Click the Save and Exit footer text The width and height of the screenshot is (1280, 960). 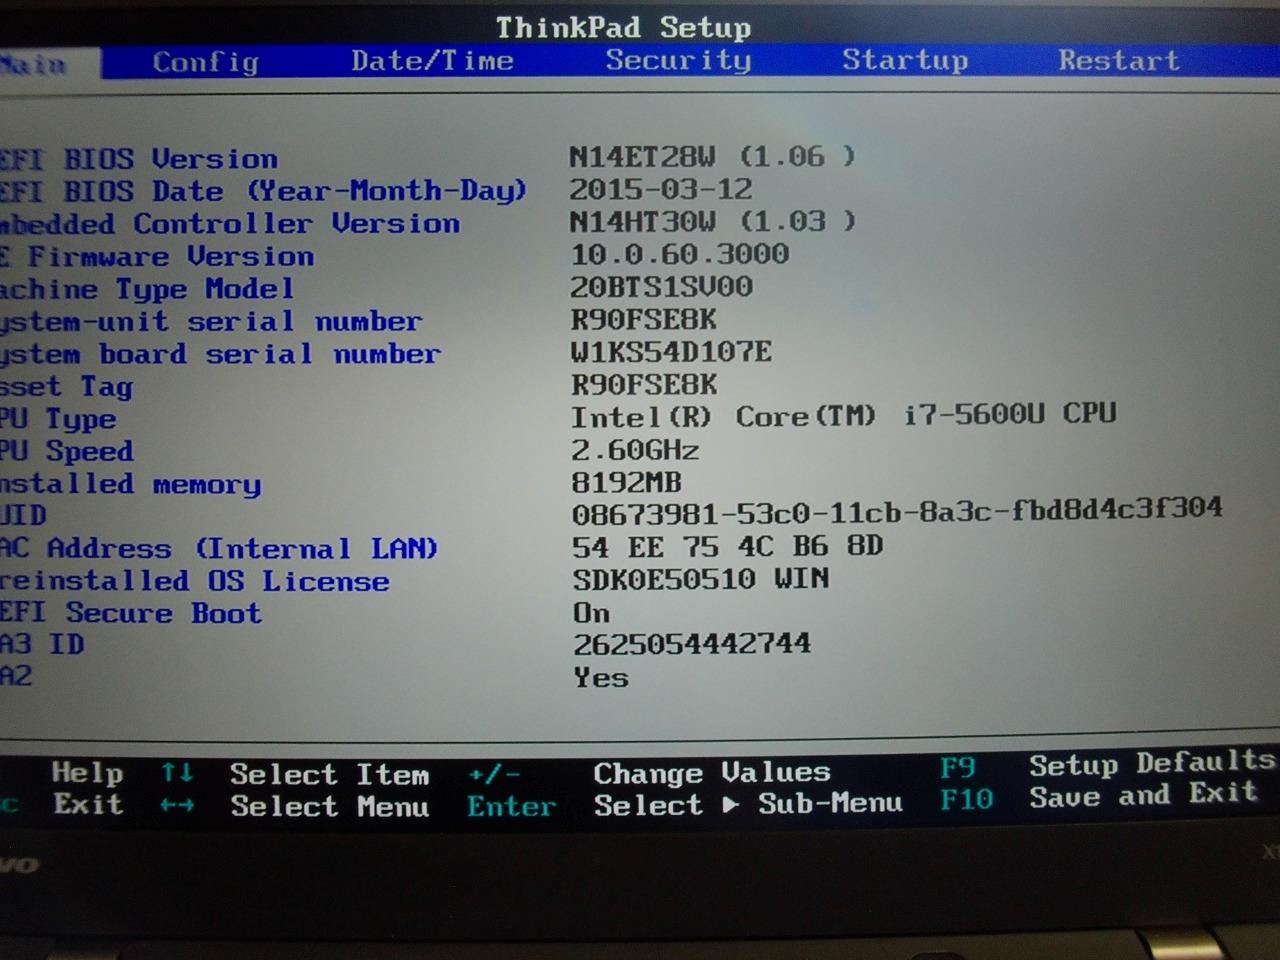[x=1143, y=796]
